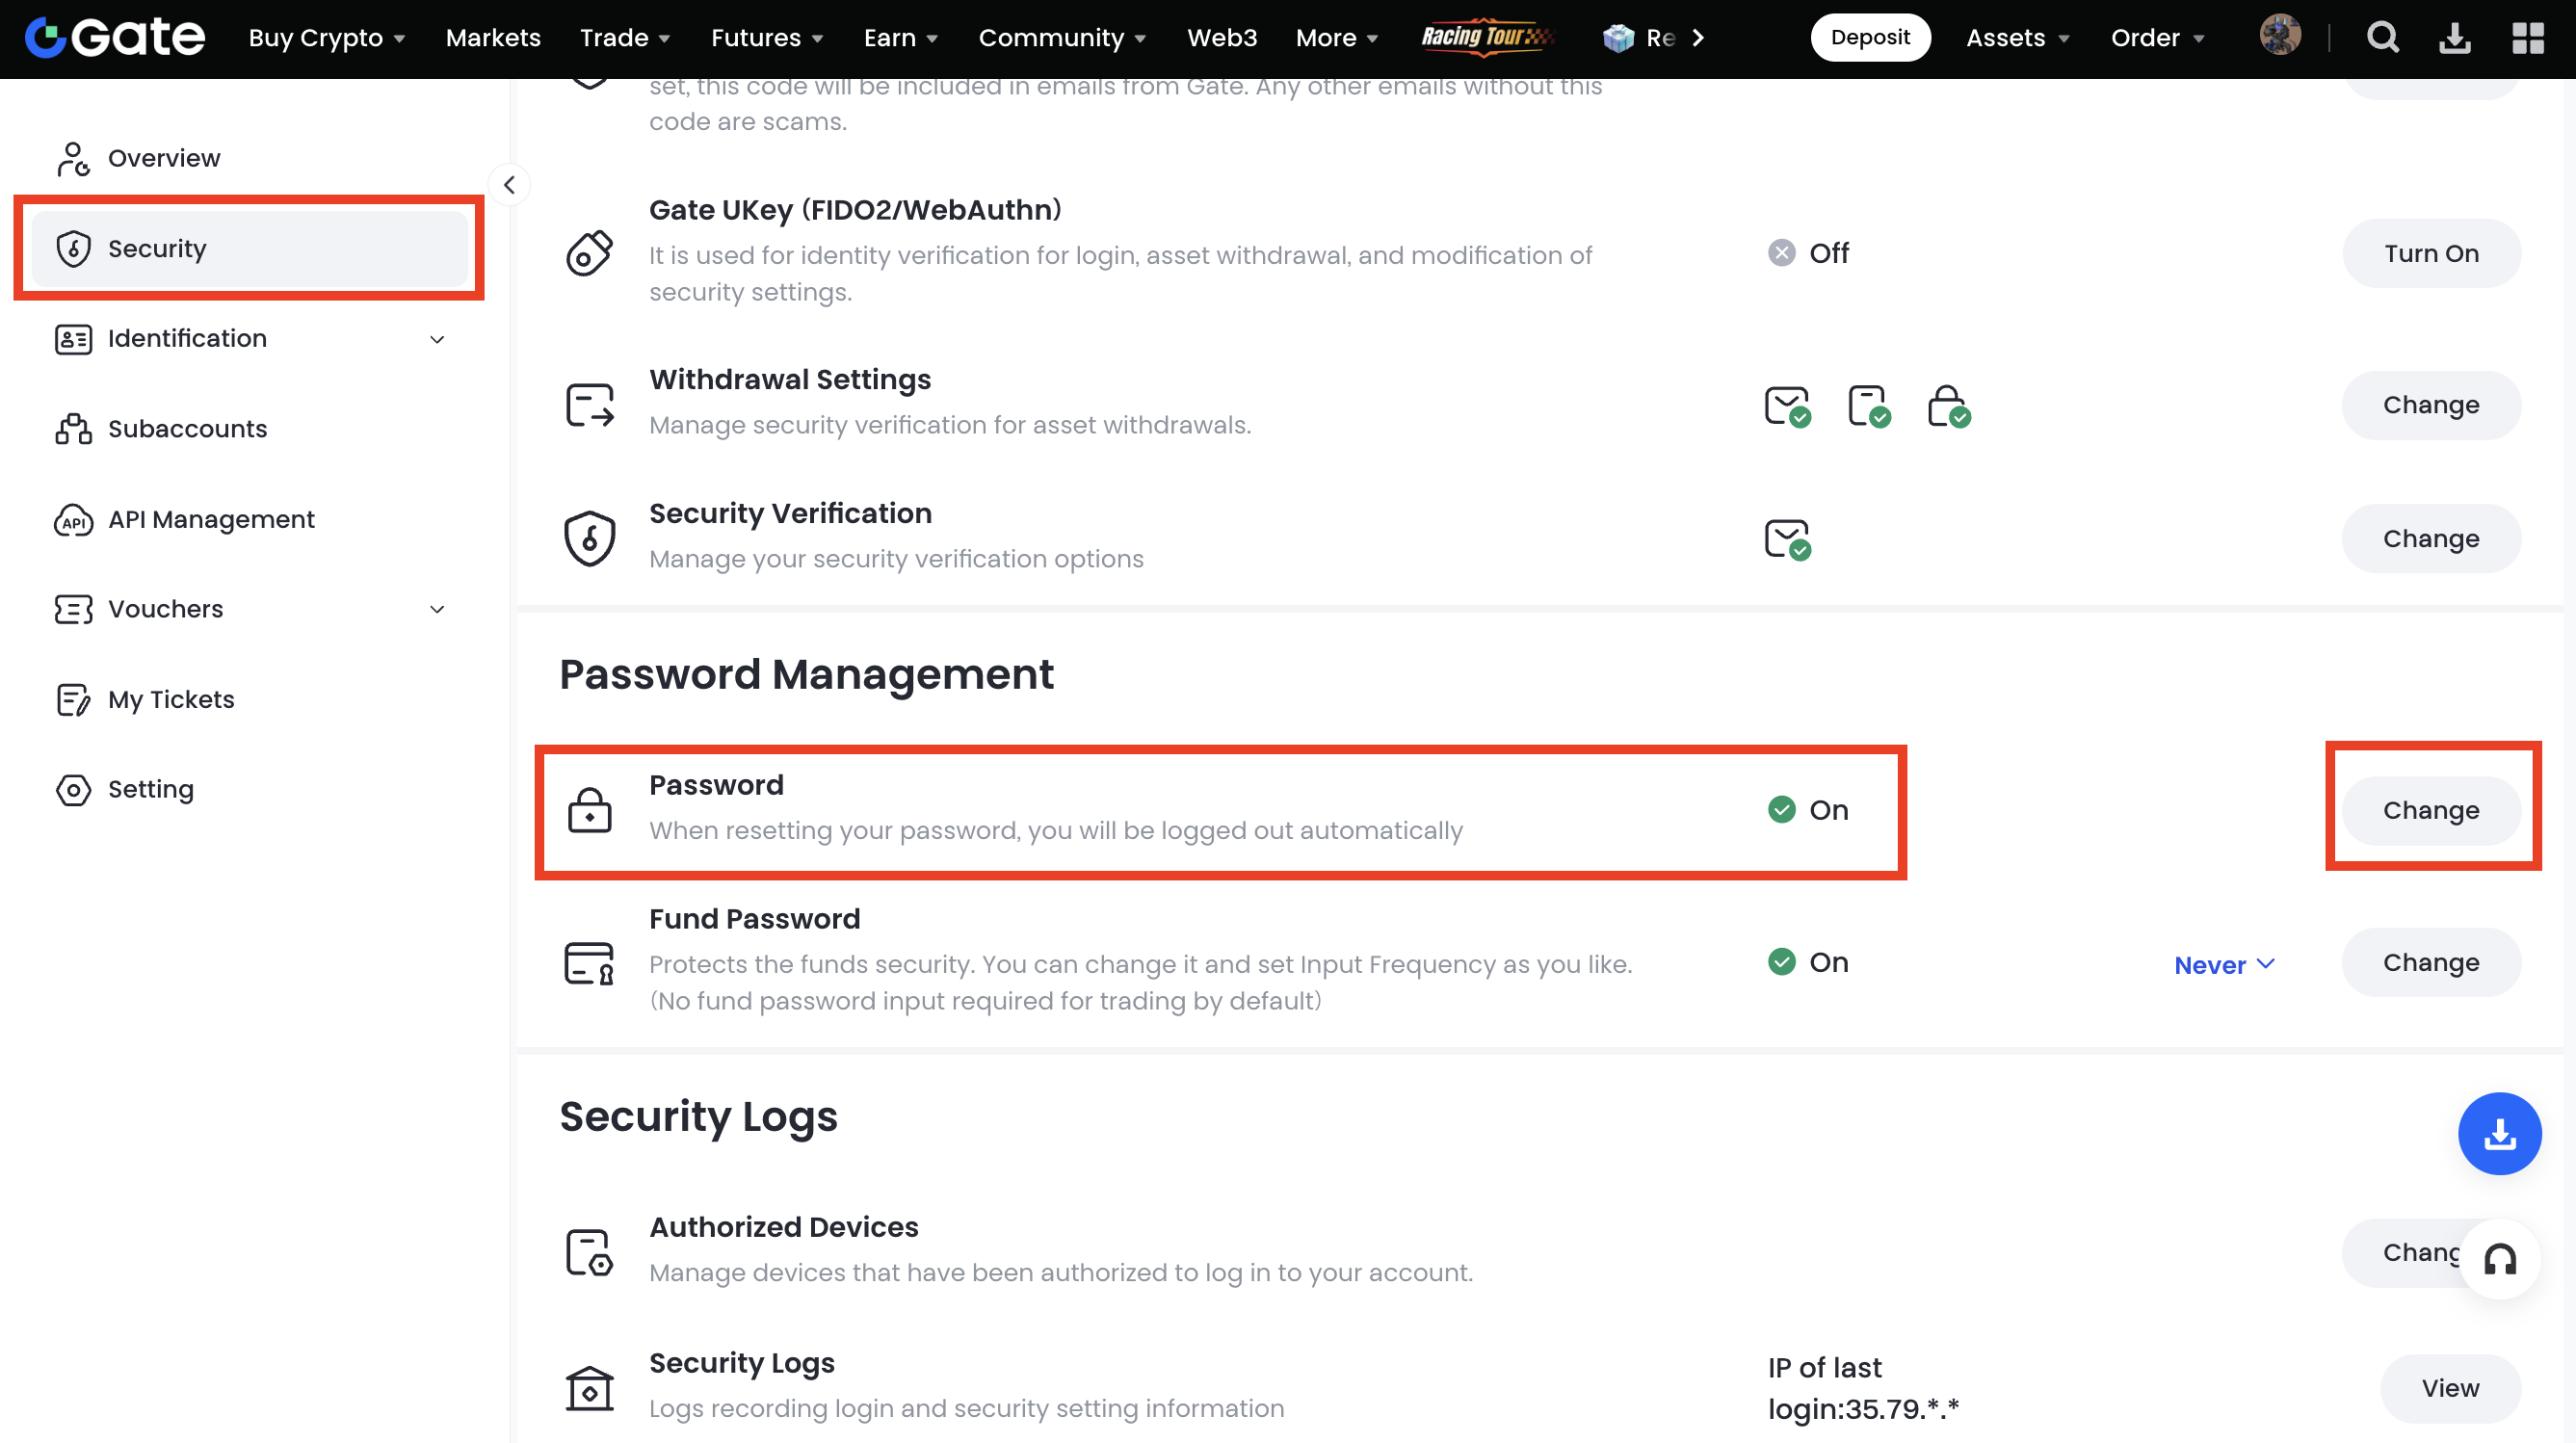Turn On Gate UKey
2576x1443 pixels.
2430,253
